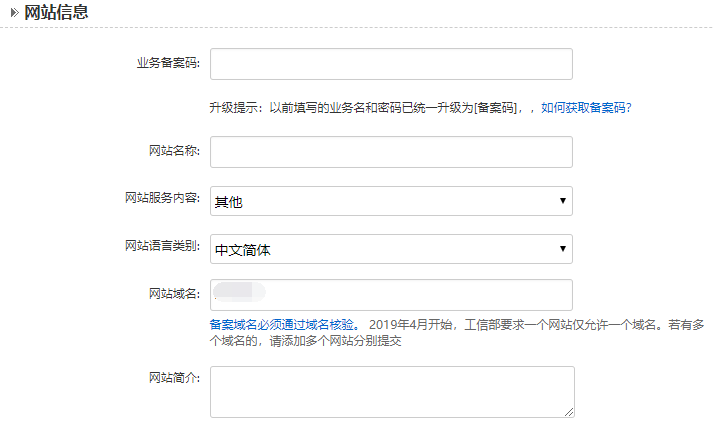Click inside the 网站简介 text area
The height and width of the screenshot is (422, 713).
pos(390,391)
